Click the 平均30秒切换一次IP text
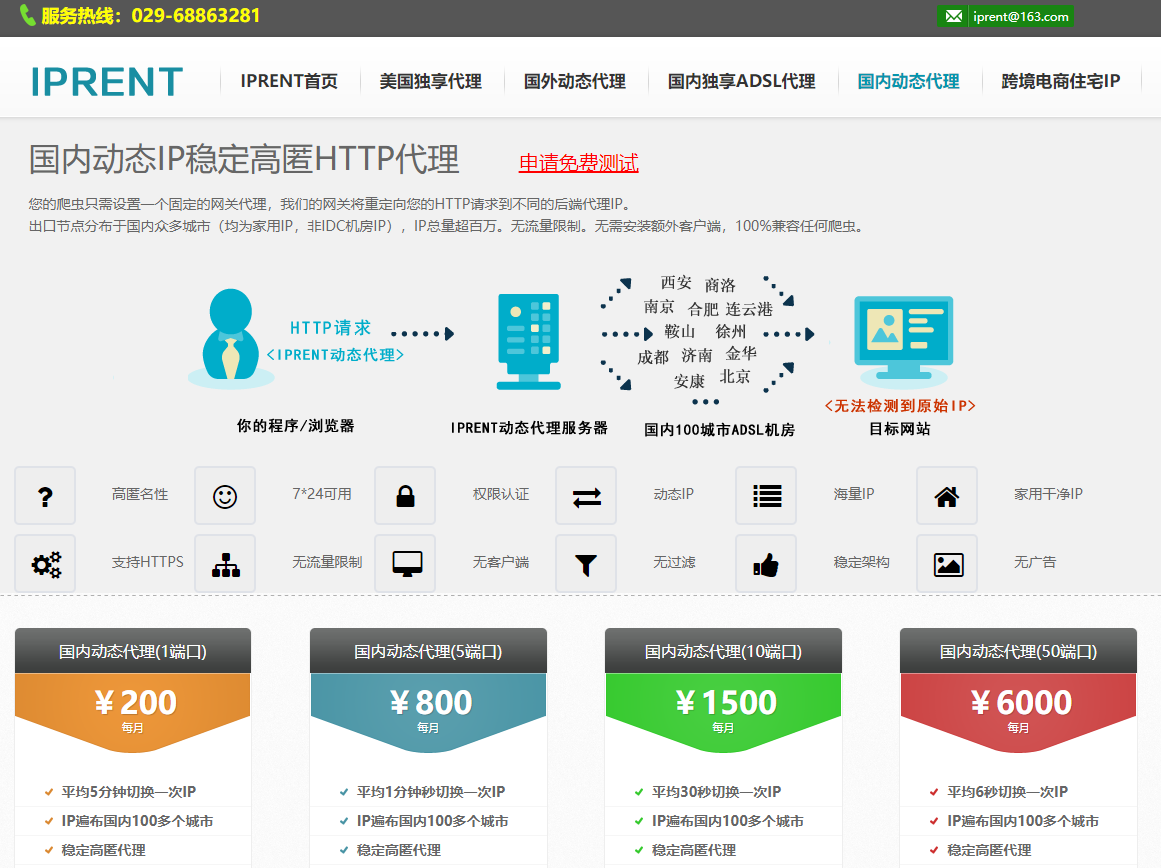This screenshot has width=1161, height=868. pyautogui.click(x=716, y=792)
